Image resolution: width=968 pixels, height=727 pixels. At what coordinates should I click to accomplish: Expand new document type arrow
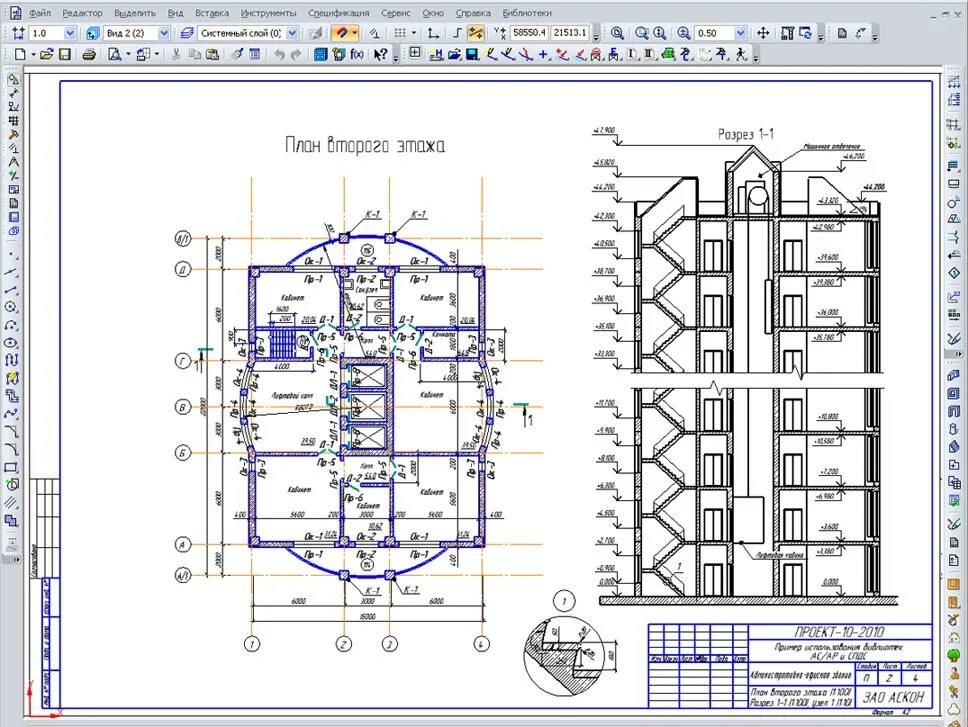(32, 54)
